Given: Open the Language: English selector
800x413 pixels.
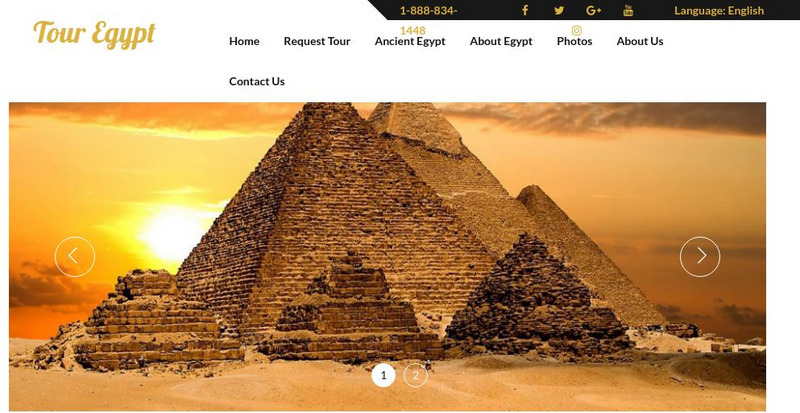Looking at the screenshot, I should coord(719,10).
